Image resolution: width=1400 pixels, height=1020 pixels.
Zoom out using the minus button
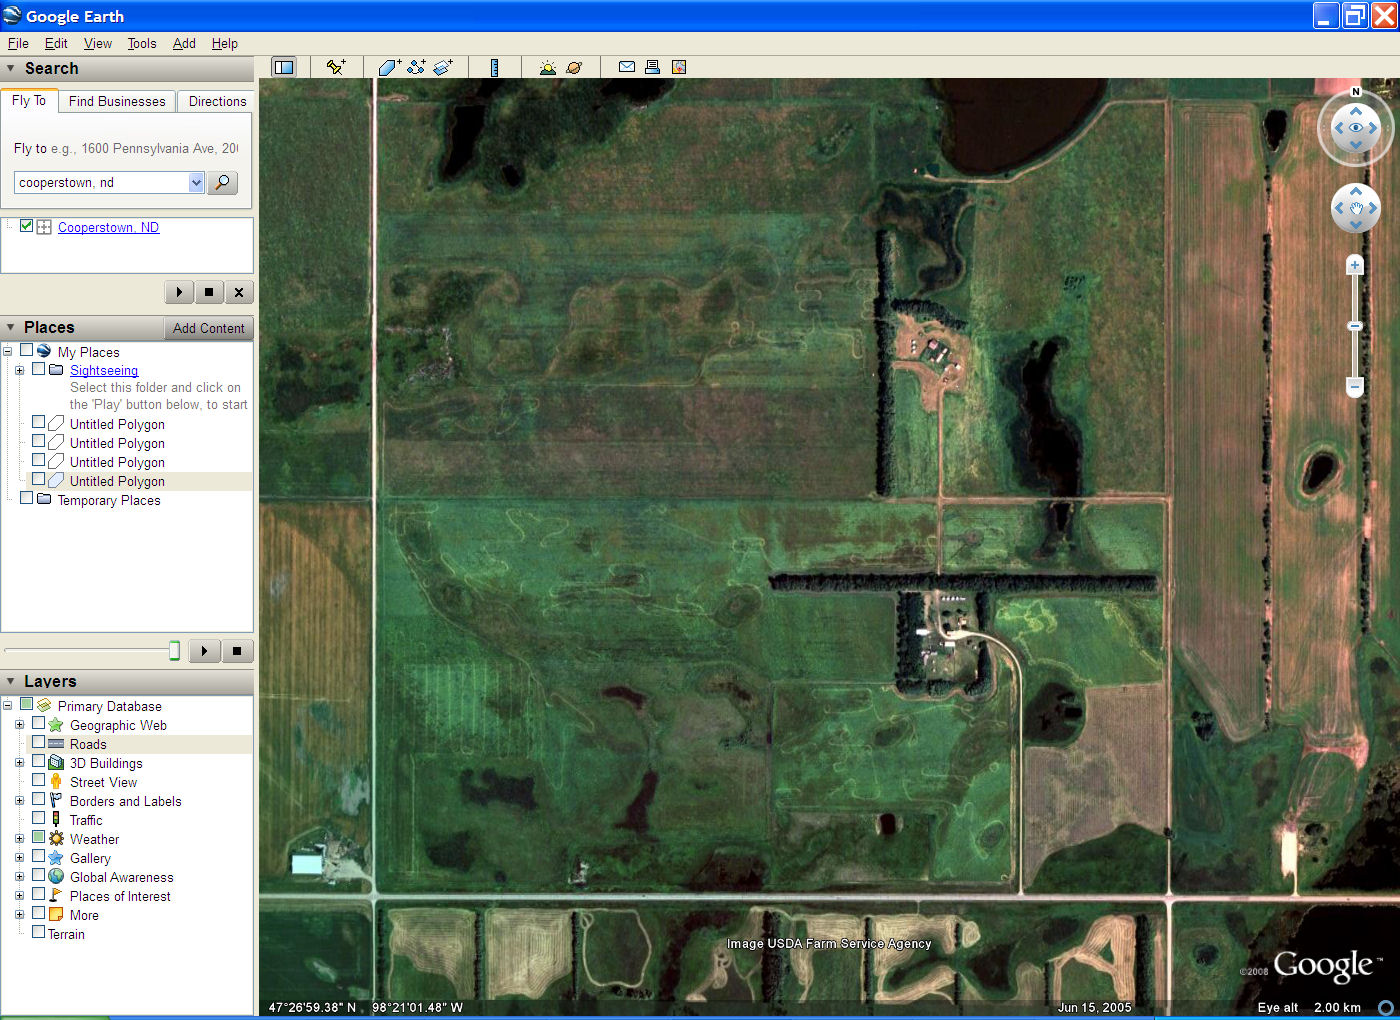point(1355,385)
